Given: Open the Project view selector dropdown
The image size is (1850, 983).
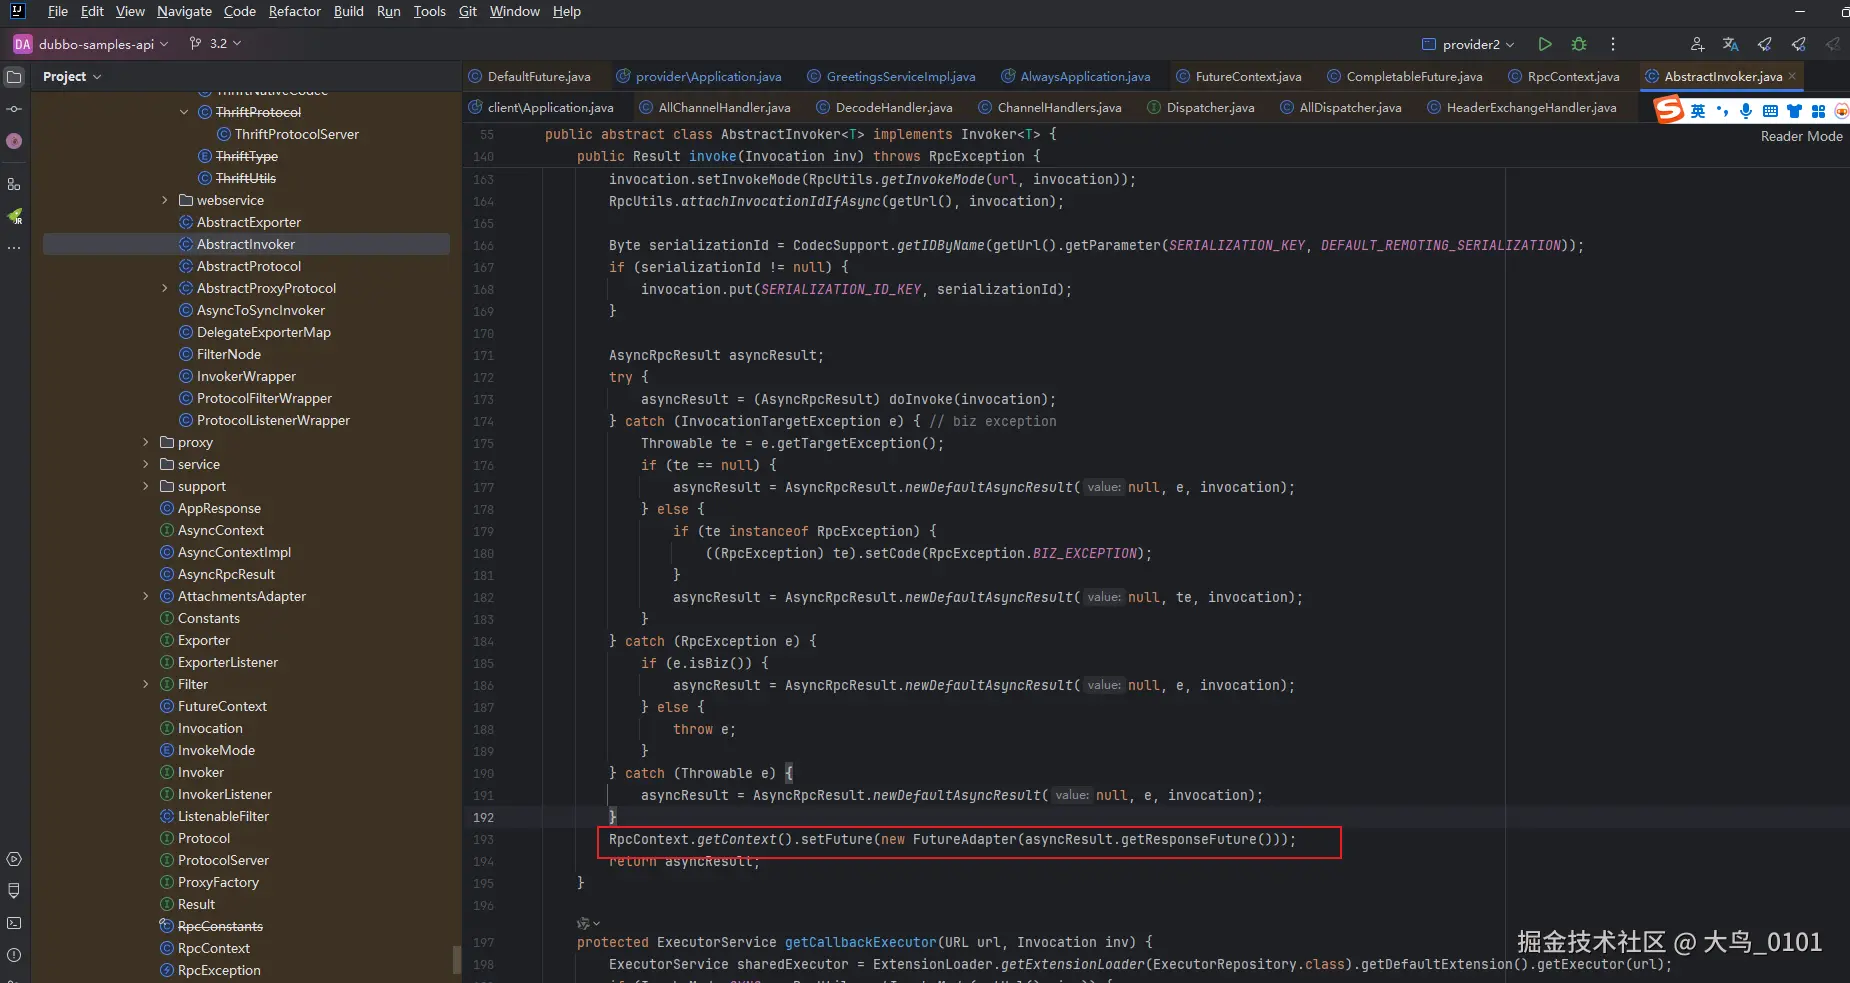Looking at the screenshot, I should click(72, 77).
